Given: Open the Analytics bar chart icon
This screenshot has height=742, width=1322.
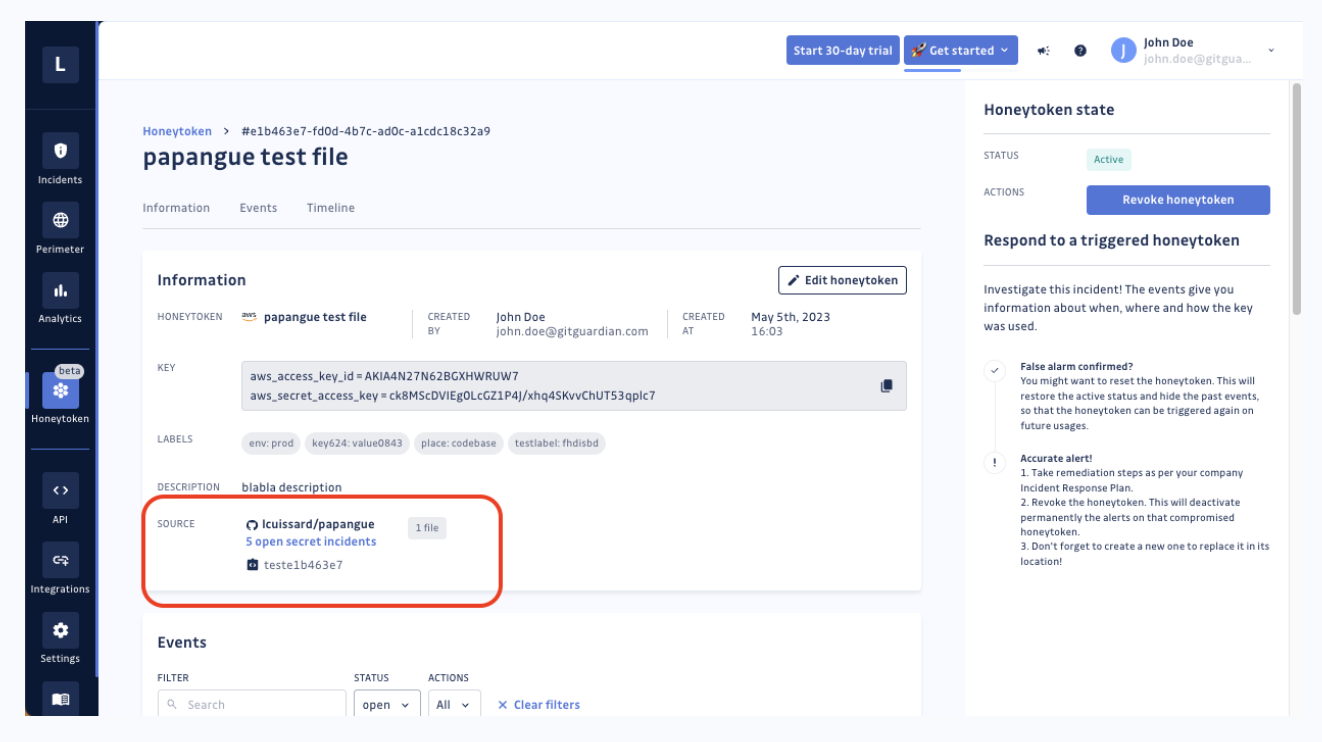Looking at the screenshot, I should coord(60,290).
